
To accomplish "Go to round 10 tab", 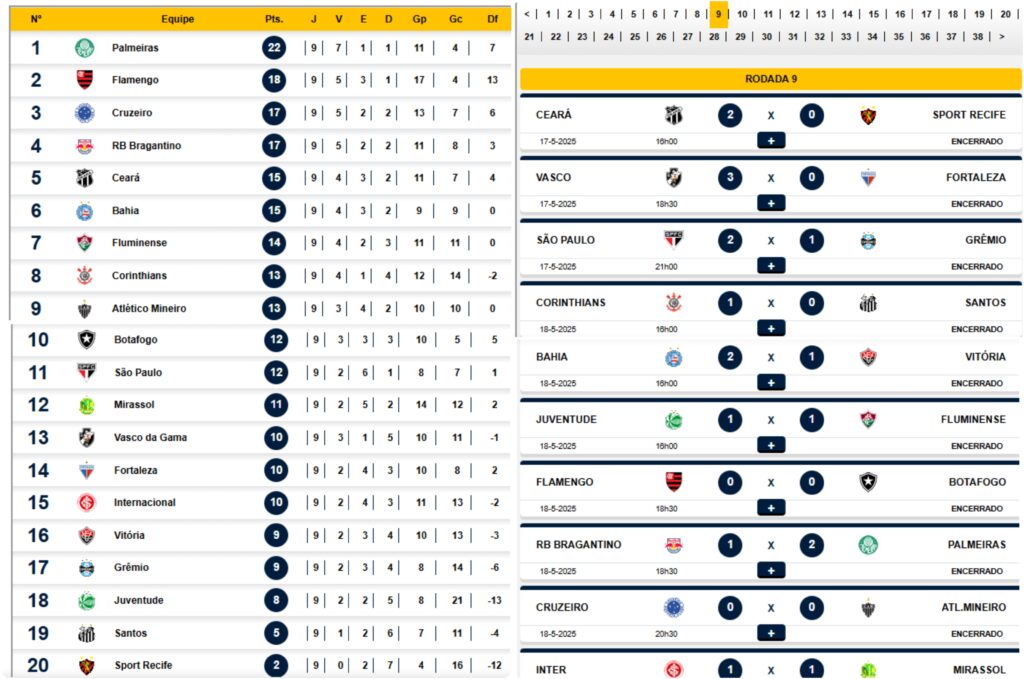I will pyautogui.click(x=743, y=14).
